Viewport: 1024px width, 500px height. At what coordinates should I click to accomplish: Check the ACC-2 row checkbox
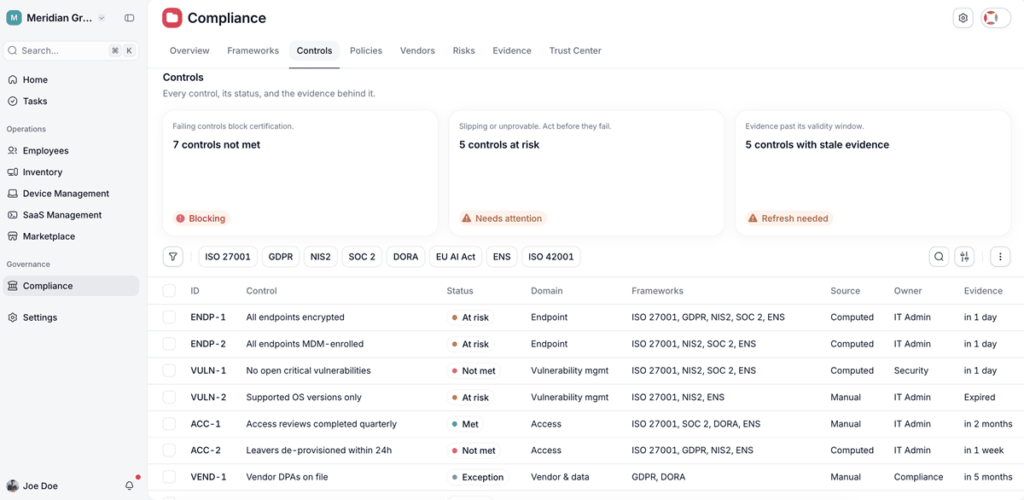point(169,450)
